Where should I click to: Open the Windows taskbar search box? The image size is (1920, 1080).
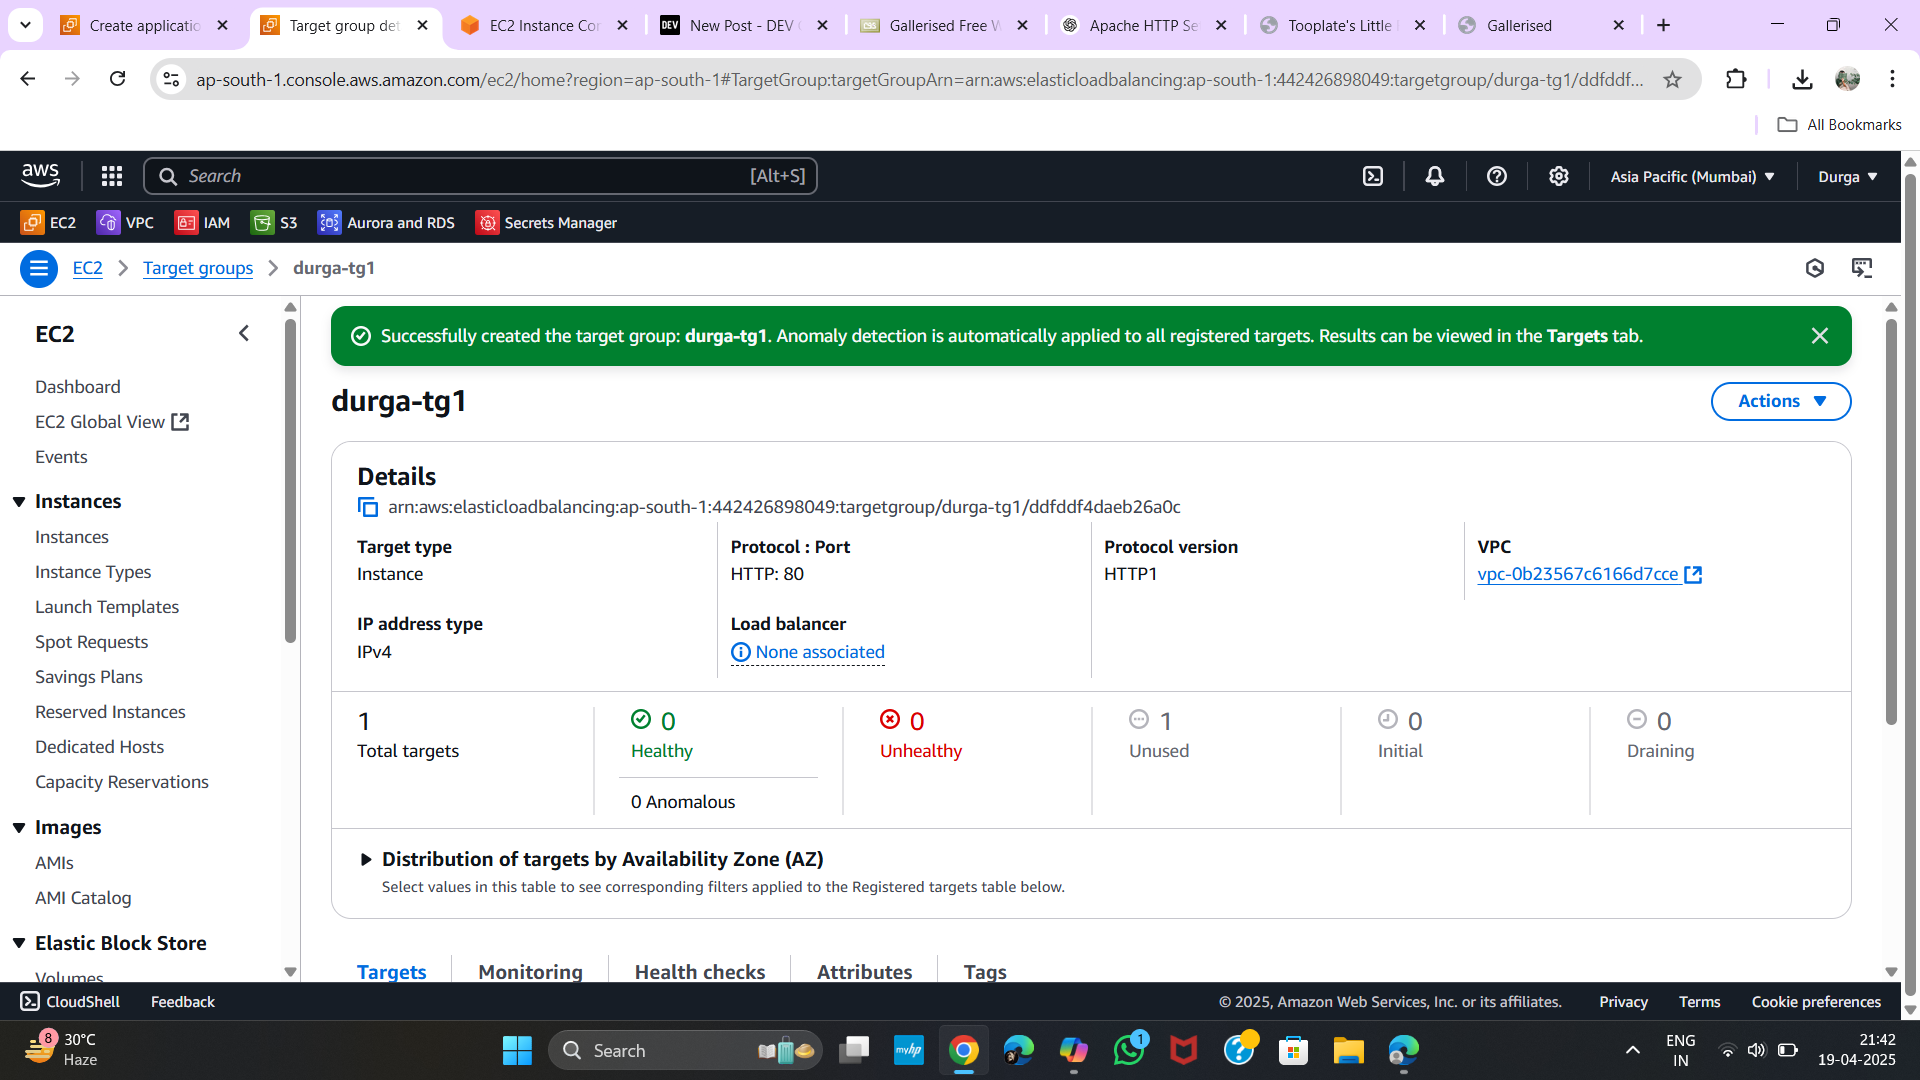[685, 1050]
